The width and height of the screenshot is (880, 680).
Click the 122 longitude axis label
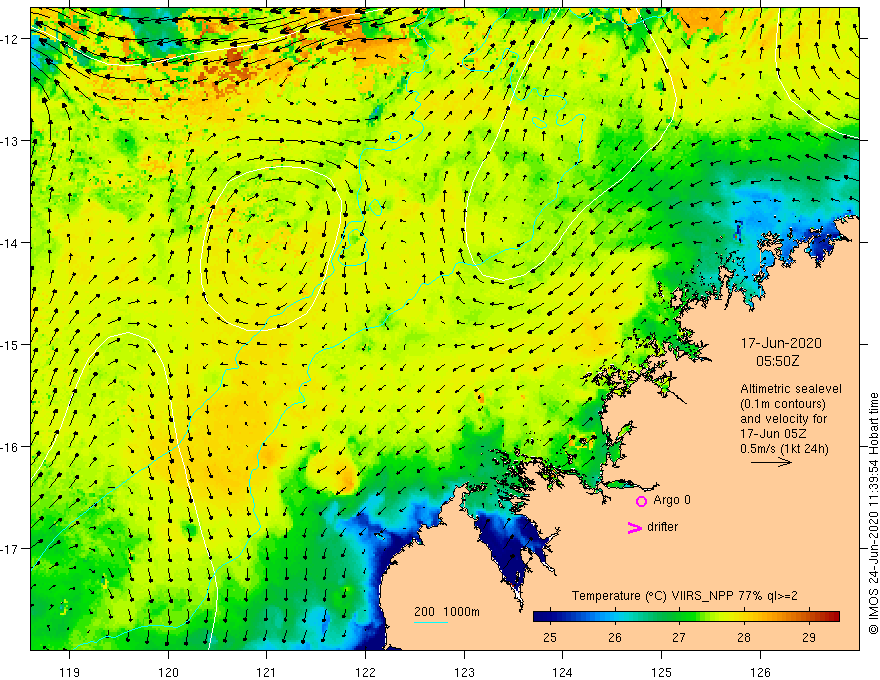[365, 672]
